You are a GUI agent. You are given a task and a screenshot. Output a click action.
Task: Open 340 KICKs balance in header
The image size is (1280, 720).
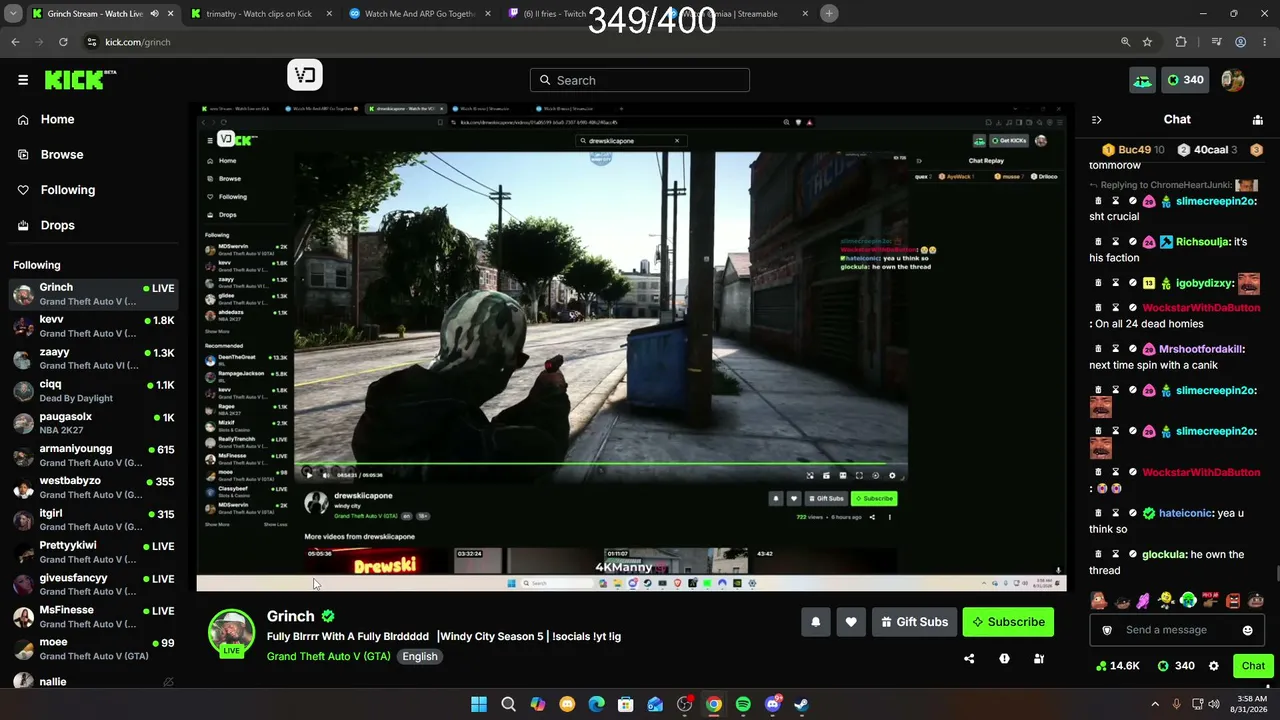tap(1185, 80)
